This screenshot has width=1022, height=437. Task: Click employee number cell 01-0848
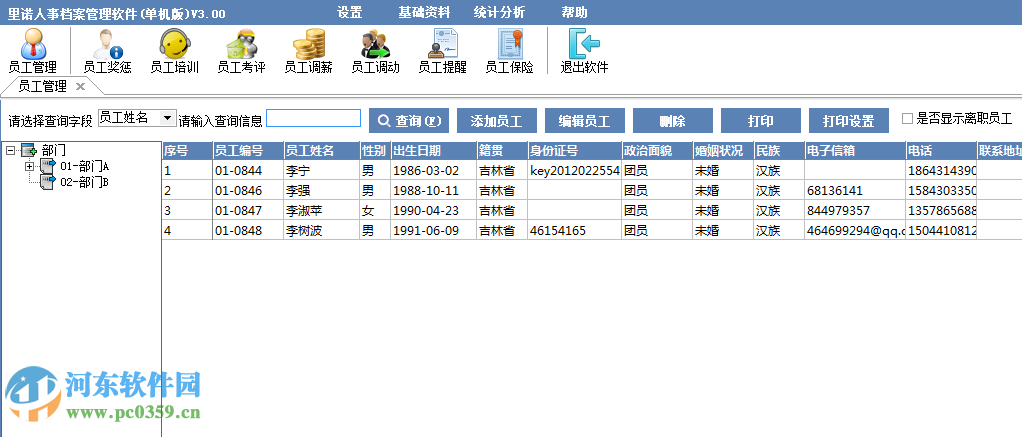point(248,230)
